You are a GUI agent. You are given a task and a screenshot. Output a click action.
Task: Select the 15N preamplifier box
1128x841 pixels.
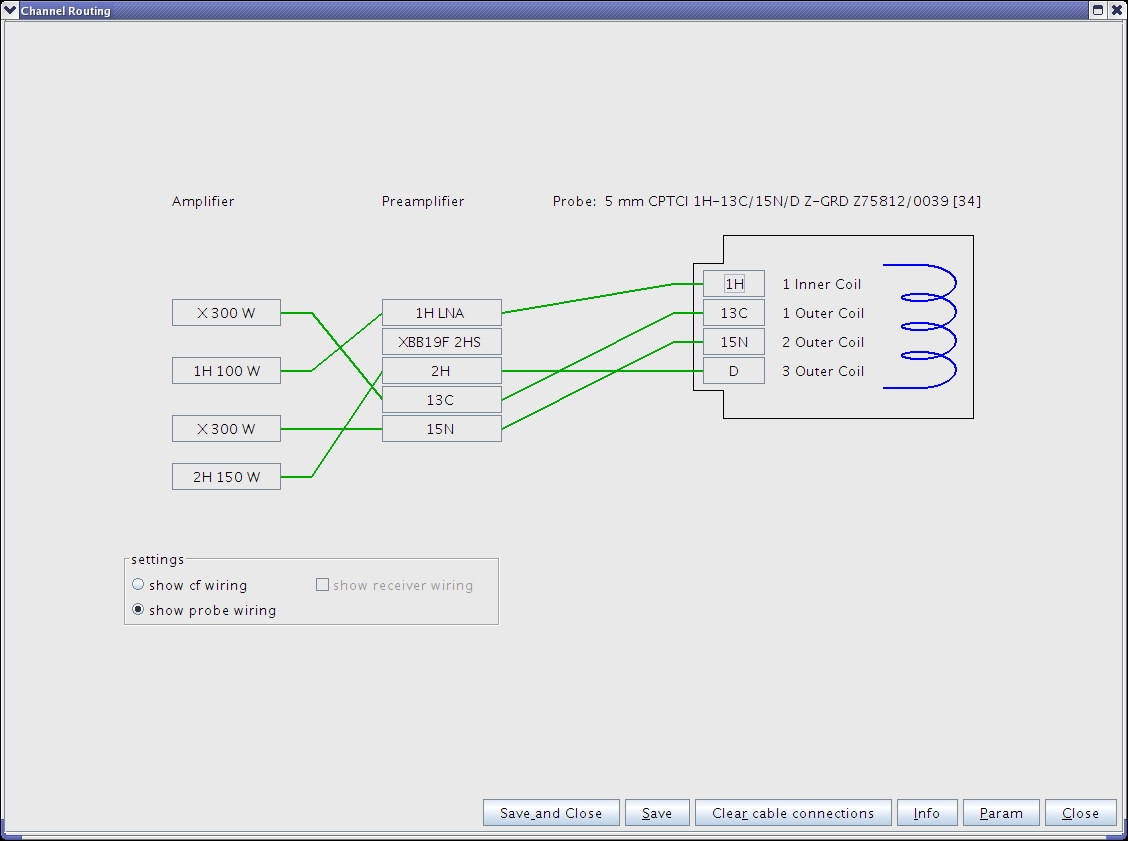441,429
